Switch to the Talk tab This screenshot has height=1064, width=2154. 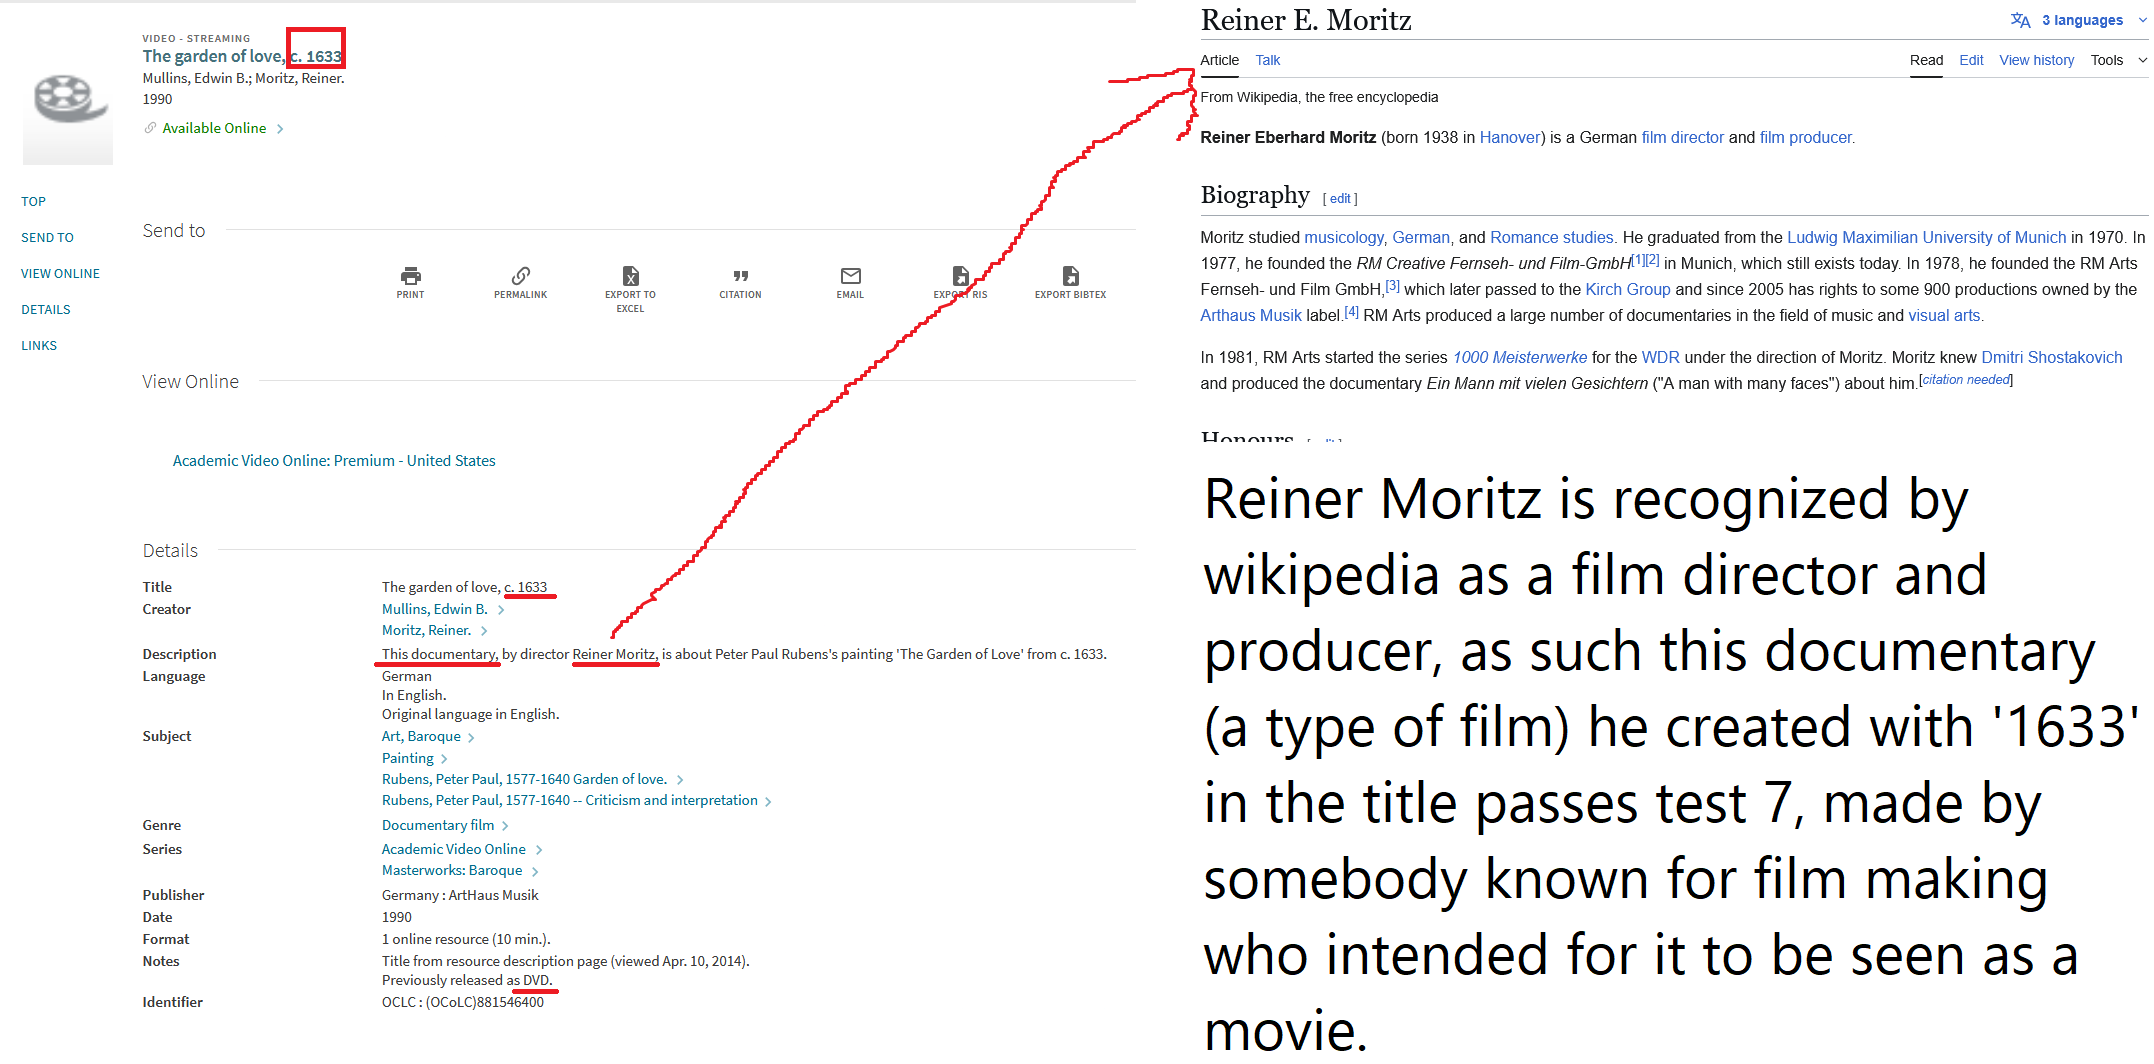click(x=1267, y=60)
